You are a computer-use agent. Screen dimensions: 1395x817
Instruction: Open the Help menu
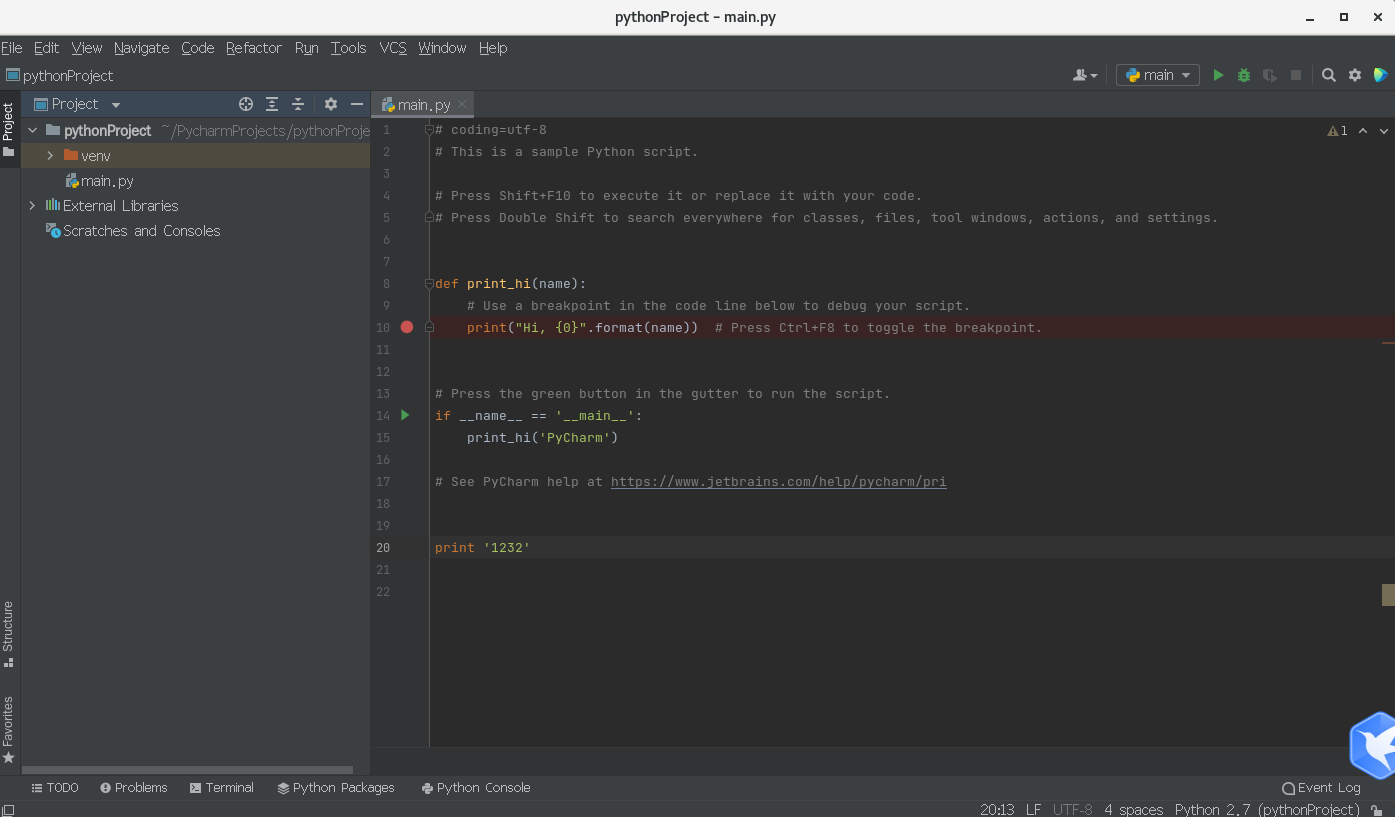click(493, 48)
